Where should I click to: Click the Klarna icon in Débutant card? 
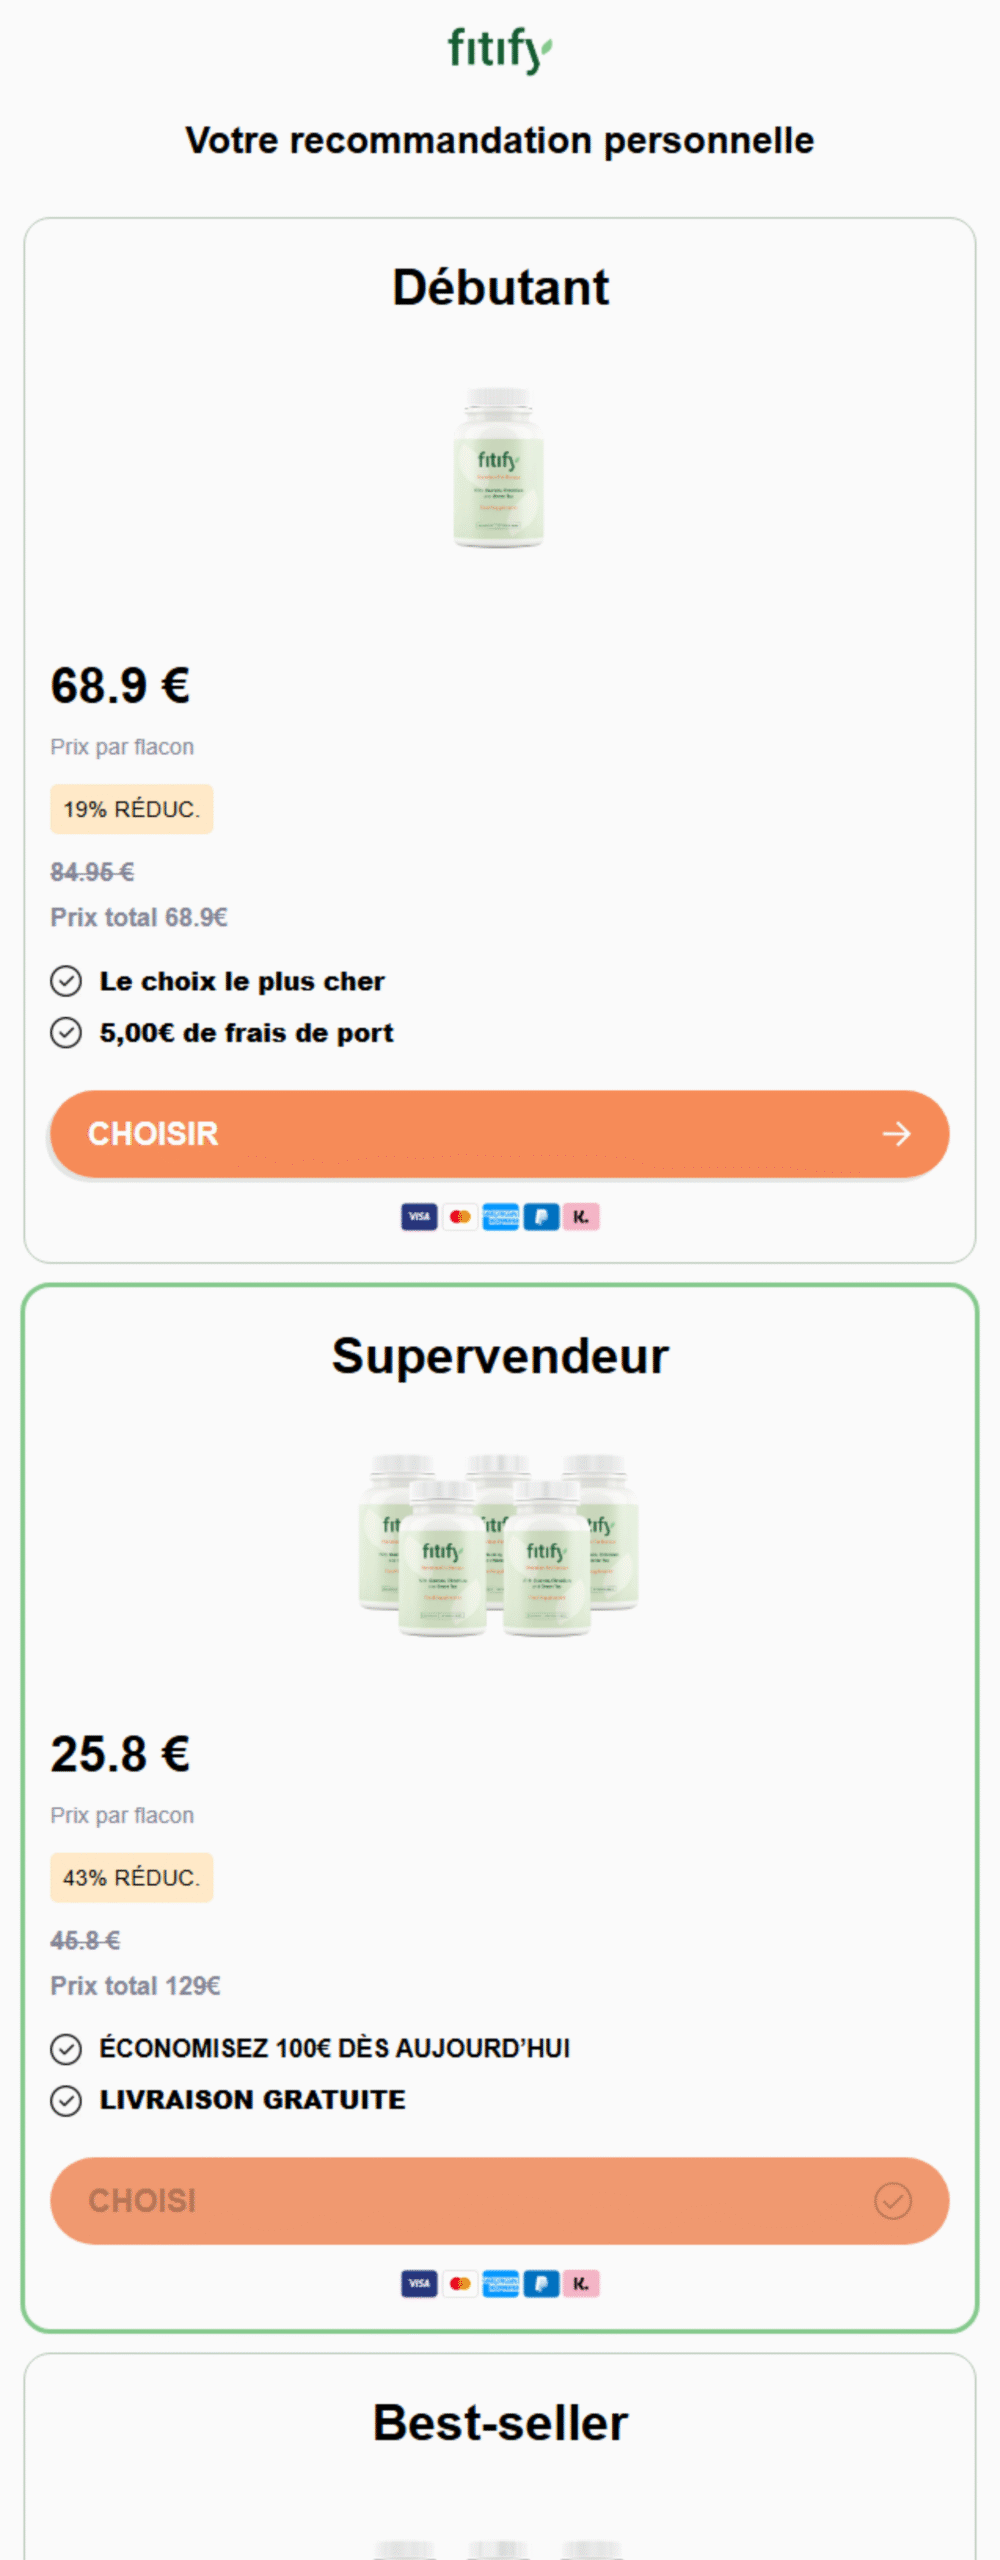(581, 1217)
